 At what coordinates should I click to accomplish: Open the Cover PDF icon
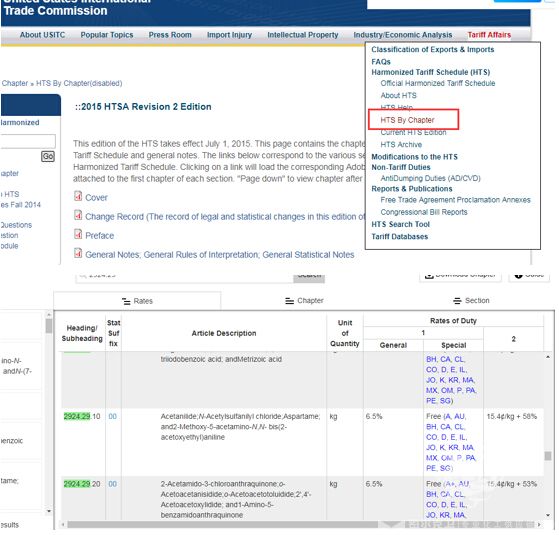(78, 196)
